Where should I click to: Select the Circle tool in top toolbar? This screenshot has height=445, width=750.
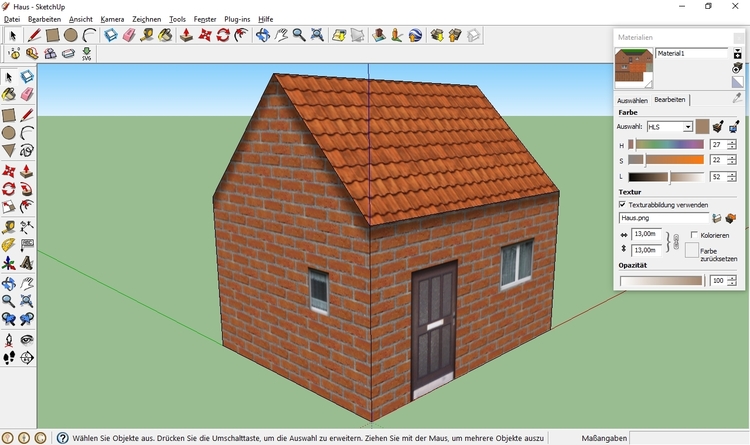coord(71,35)
